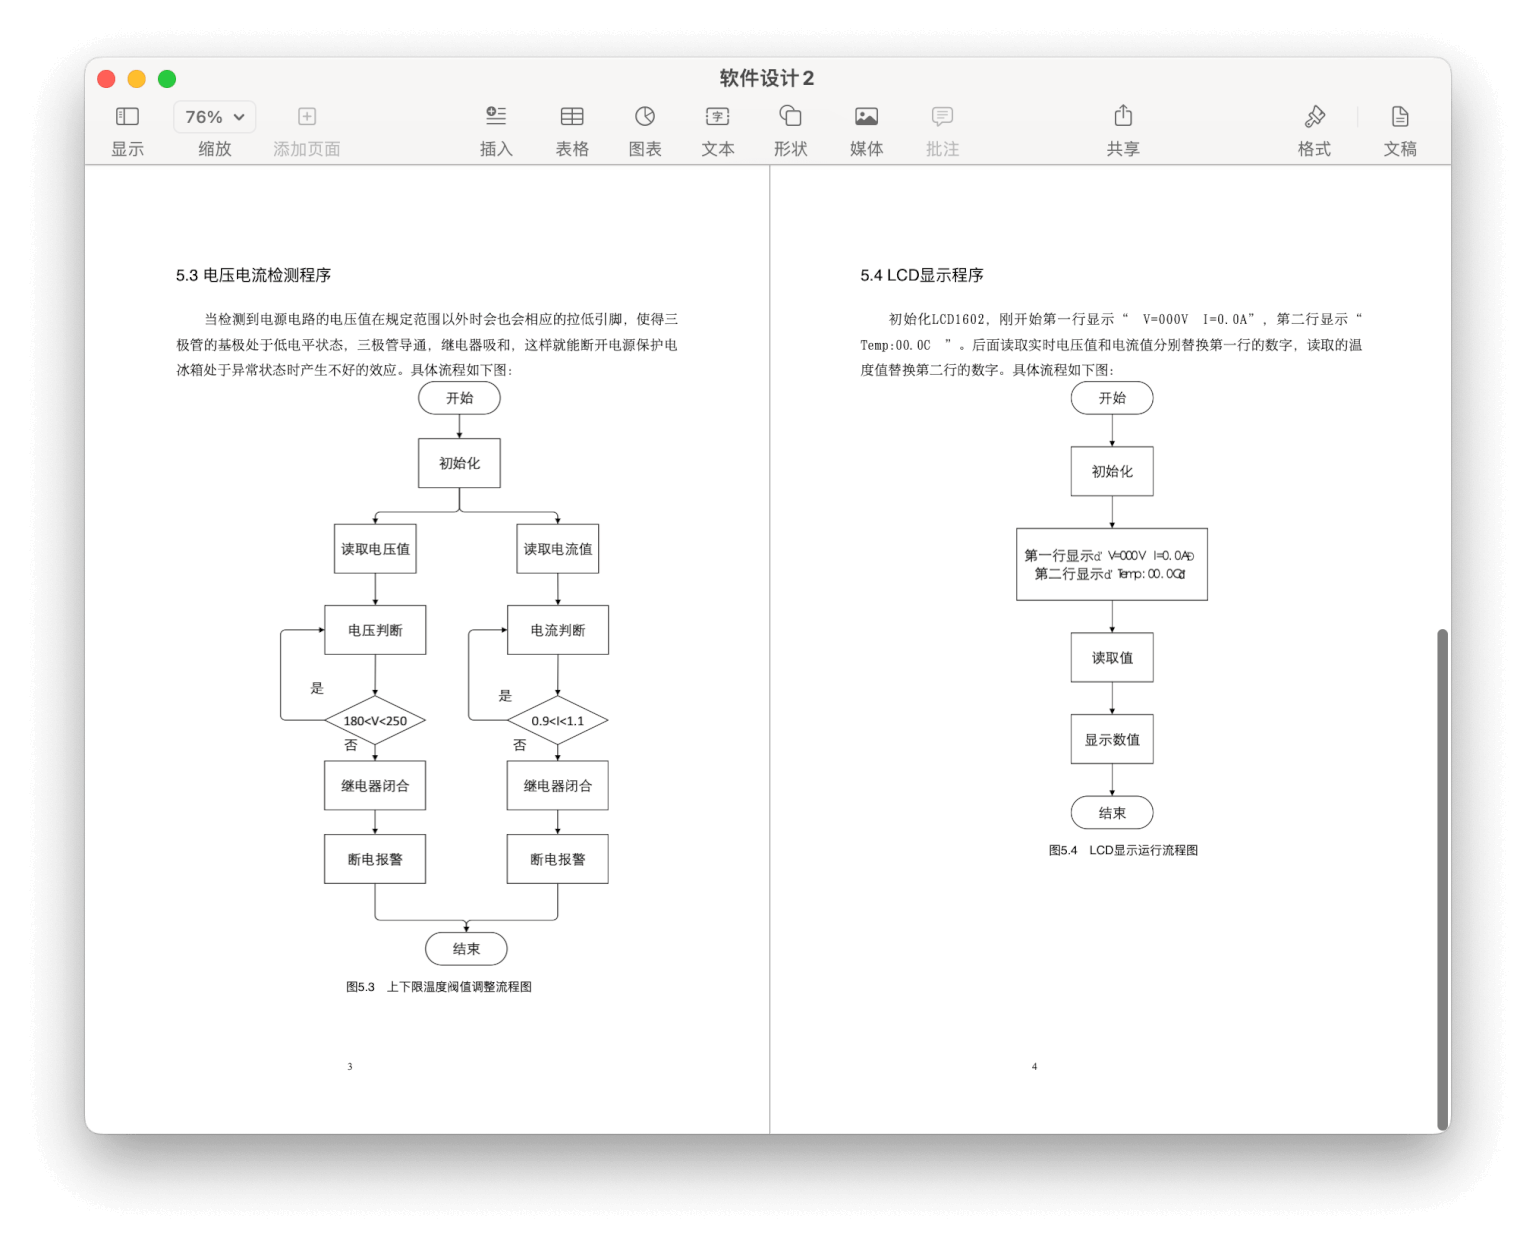The width and height of the screenshot is (1536, 1246).
Task: Click caption 图5.3 上下限温度阀值调整流程图
Action: pyautogui.click(x=439, y=987)
